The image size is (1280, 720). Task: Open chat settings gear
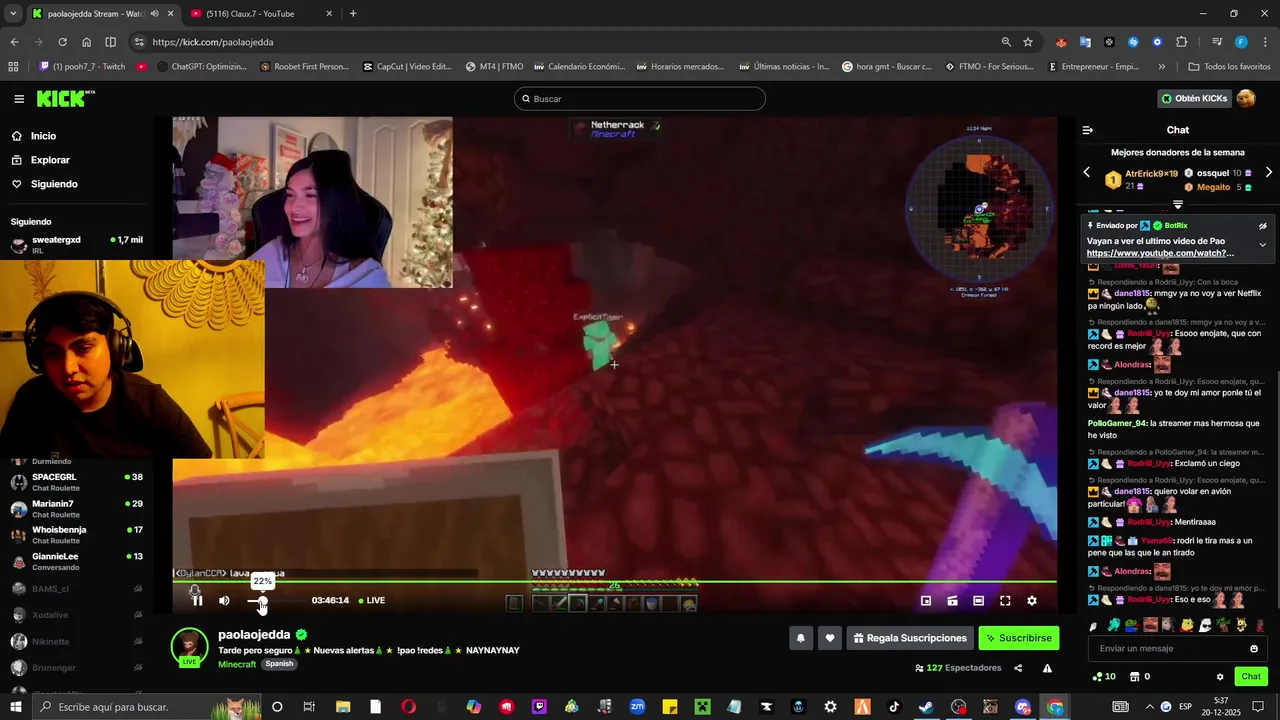[1220, 677]
